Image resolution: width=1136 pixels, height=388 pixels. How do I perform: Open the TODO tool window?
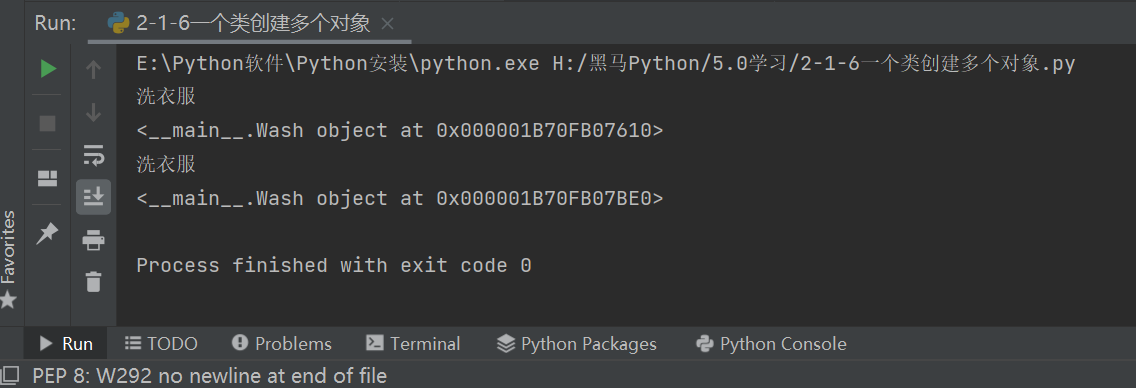[161, 344]
